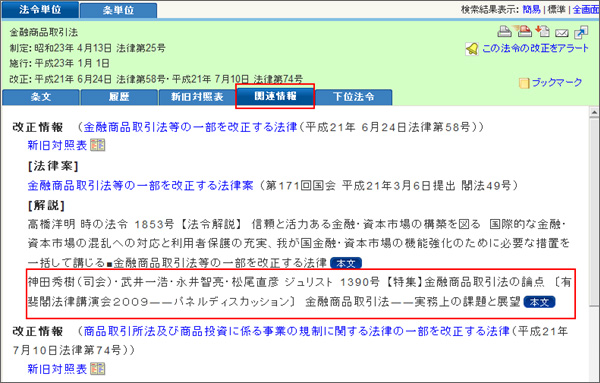Click the red quick-print printer icon

click(523, 31)
